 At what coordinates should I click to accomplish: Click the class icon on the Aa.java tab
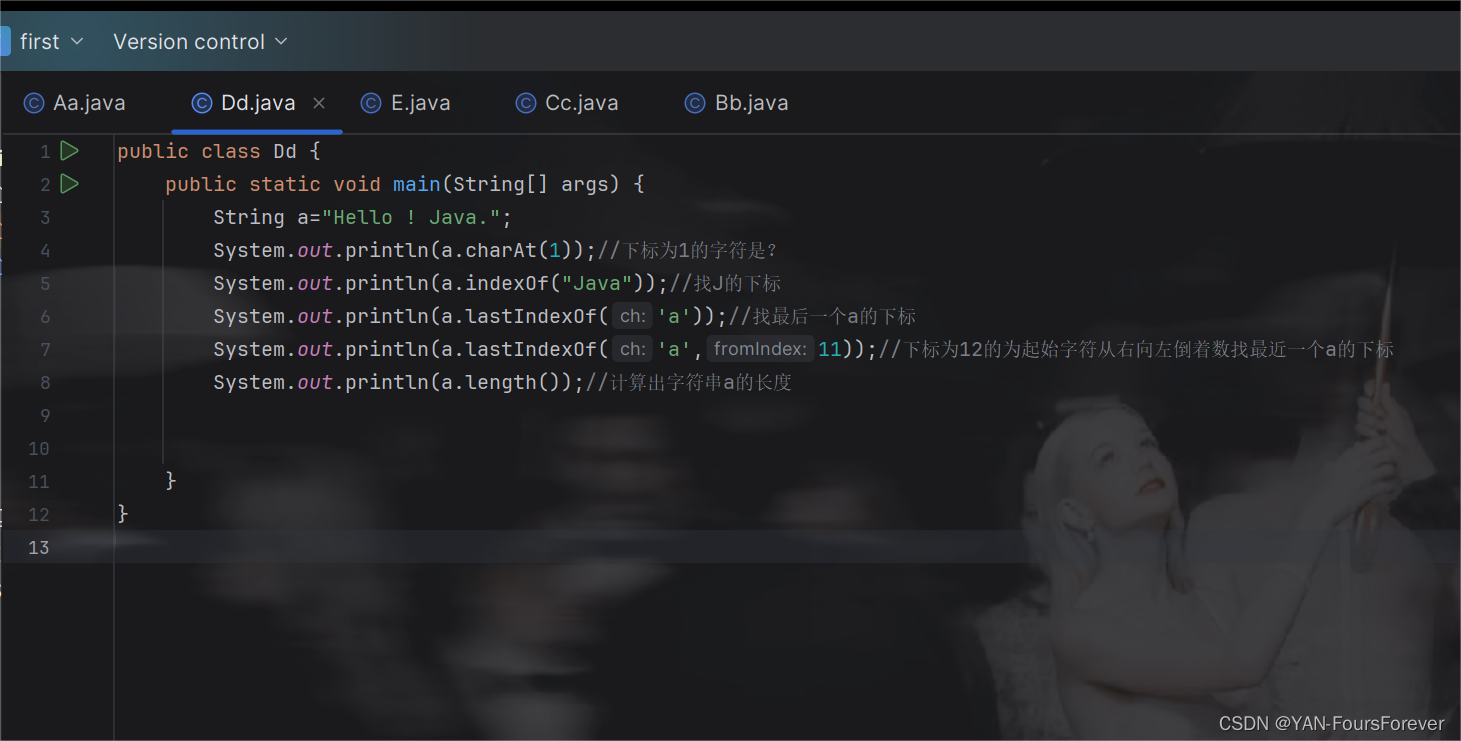(34, 102)
